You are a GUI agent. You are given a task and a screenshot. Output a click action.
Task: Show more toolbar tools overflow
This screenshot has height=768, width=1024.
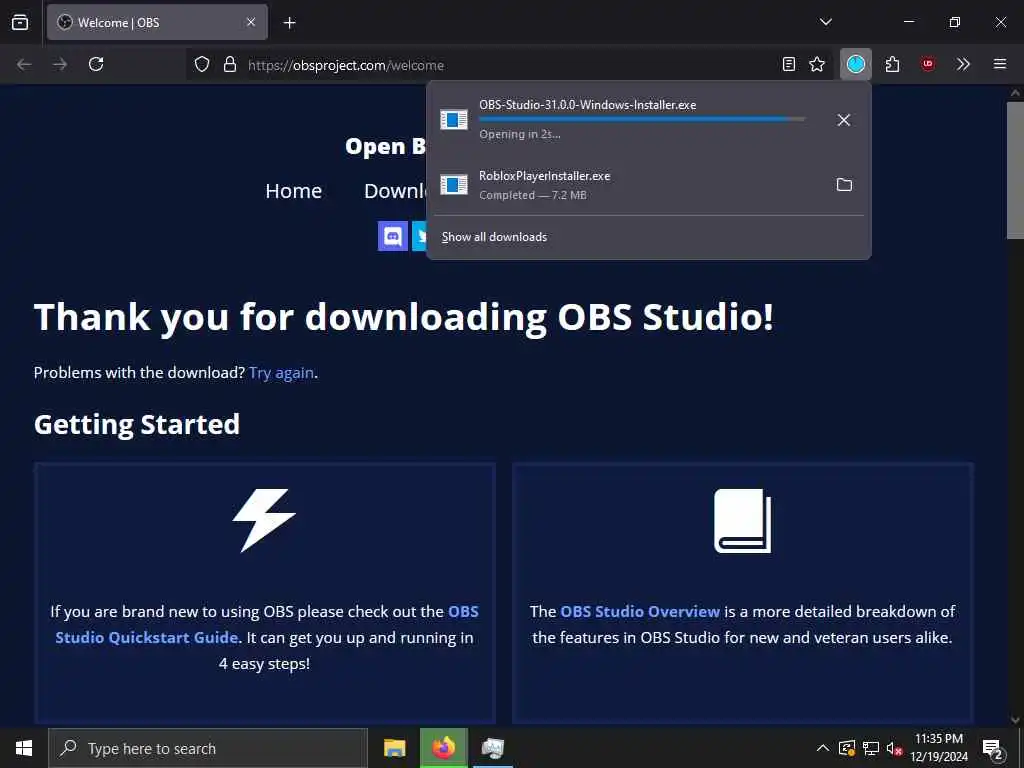point(963,64)
